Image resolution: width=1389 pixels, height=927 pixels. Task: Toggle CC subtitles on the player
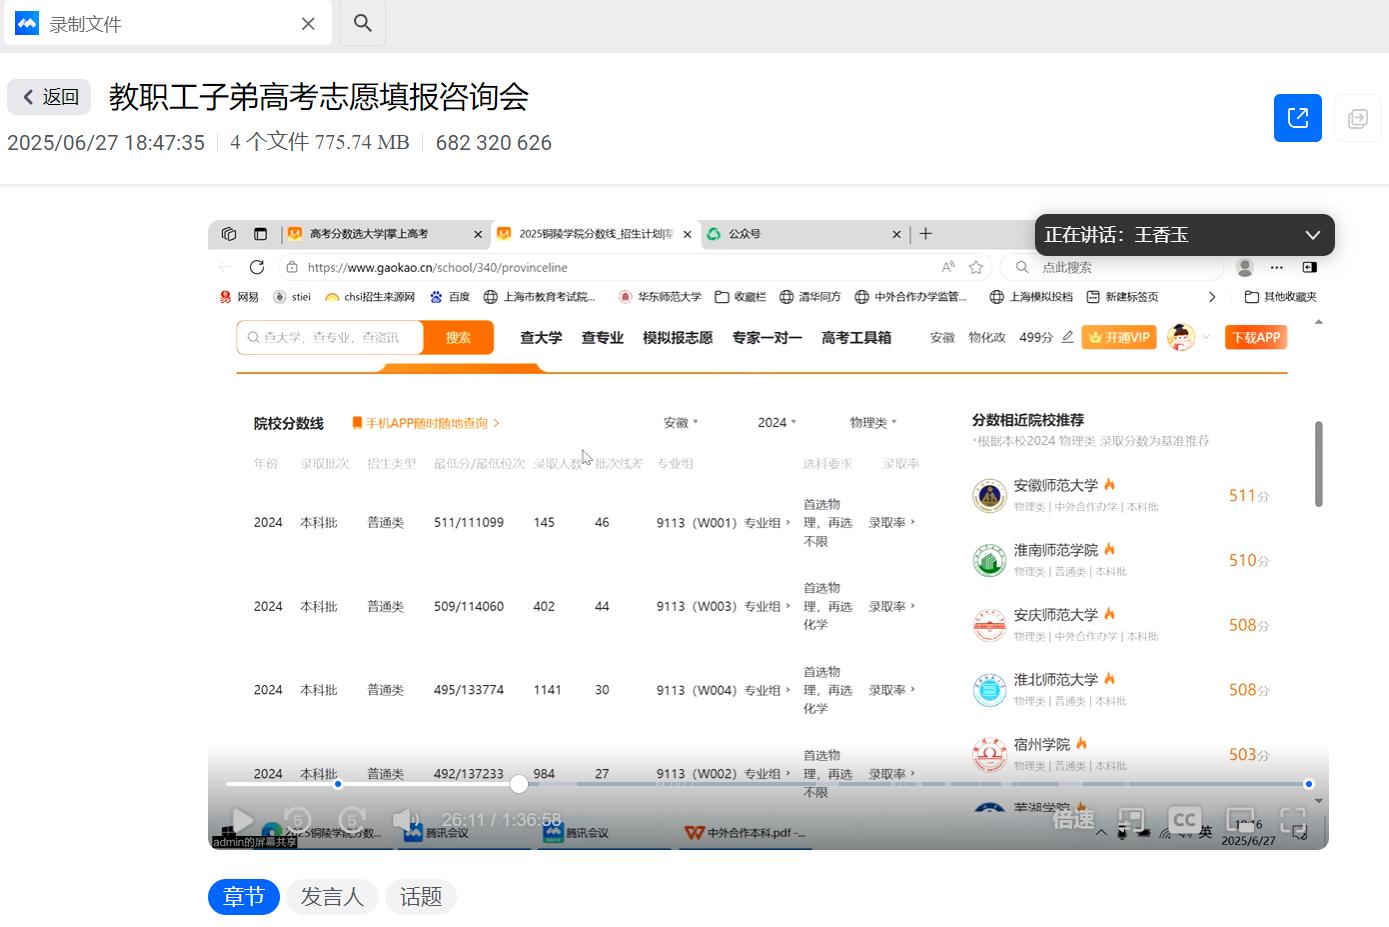1185,820
